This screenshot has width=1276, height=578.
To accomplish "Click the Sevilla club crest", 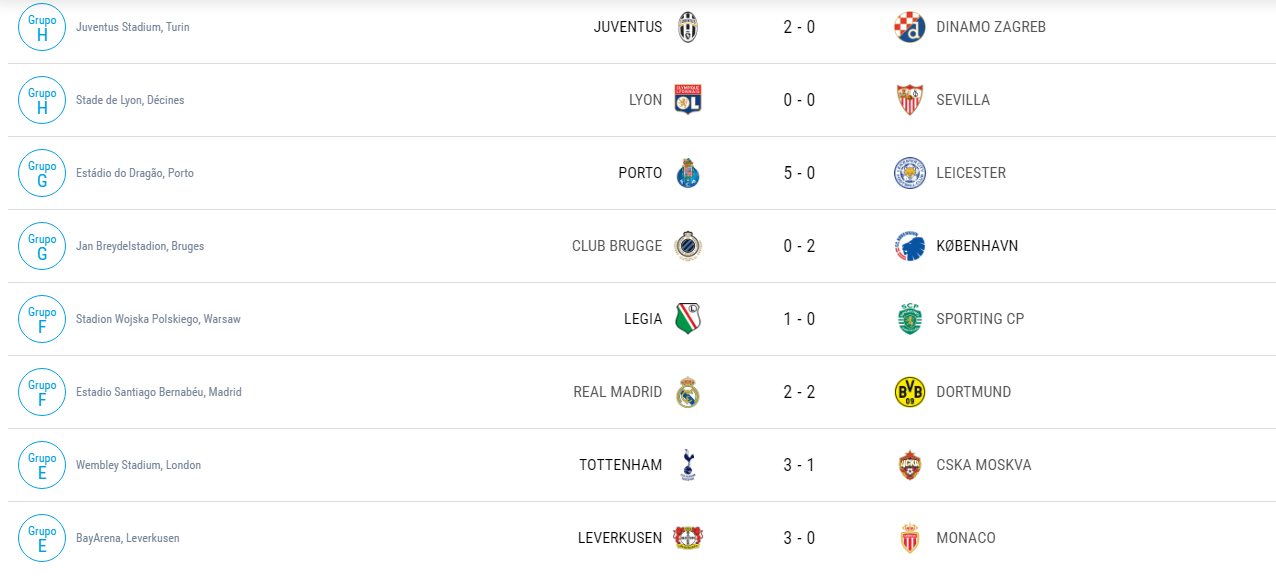I will [909, 100].
